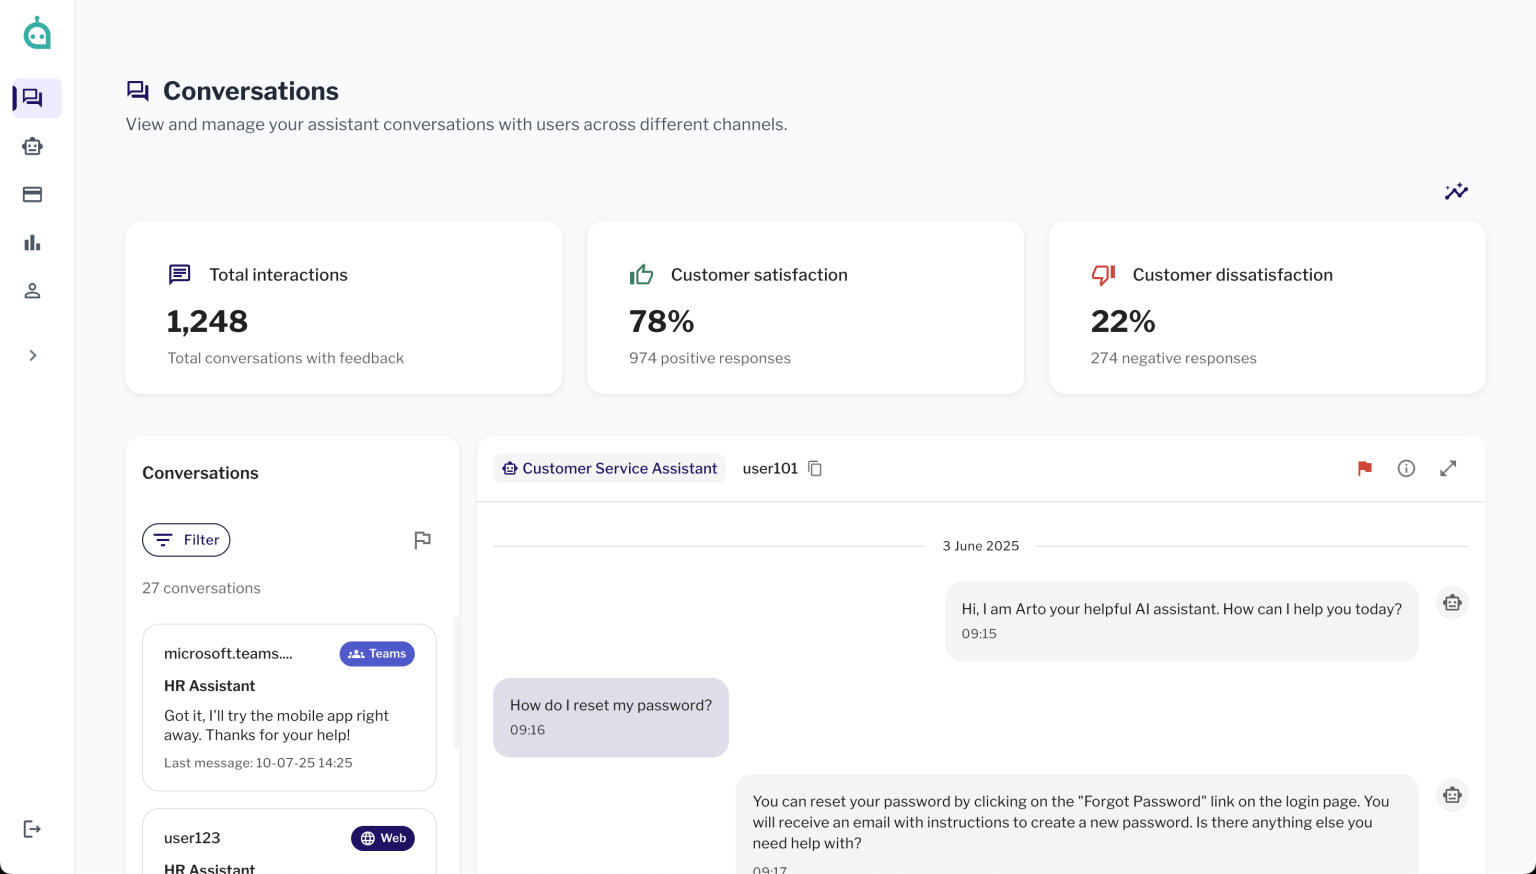Viewport: 1536px width, 874px height.
Task: Open the billing card icon in sidebar
Action: click(32, 194)
